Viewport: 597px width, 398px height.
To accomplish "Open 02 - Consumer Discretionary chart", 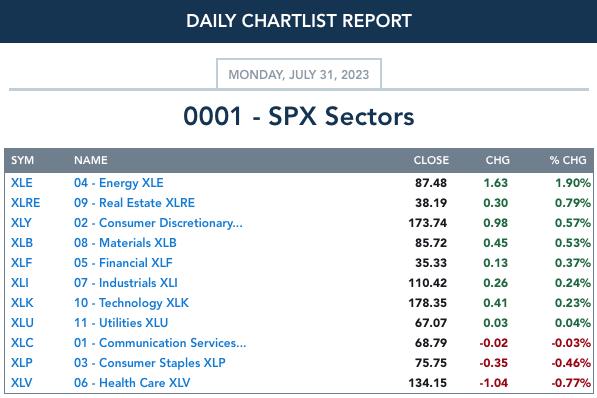I will (x=158, y=223).
